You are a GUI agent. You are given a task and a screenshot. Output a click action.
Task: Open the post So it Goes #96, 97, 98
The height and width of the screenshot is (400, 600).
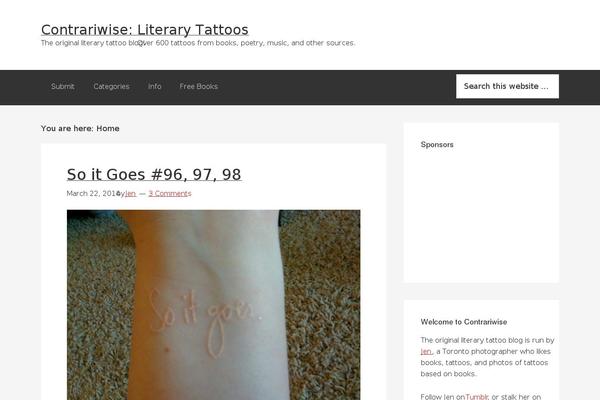click(154, 175)
